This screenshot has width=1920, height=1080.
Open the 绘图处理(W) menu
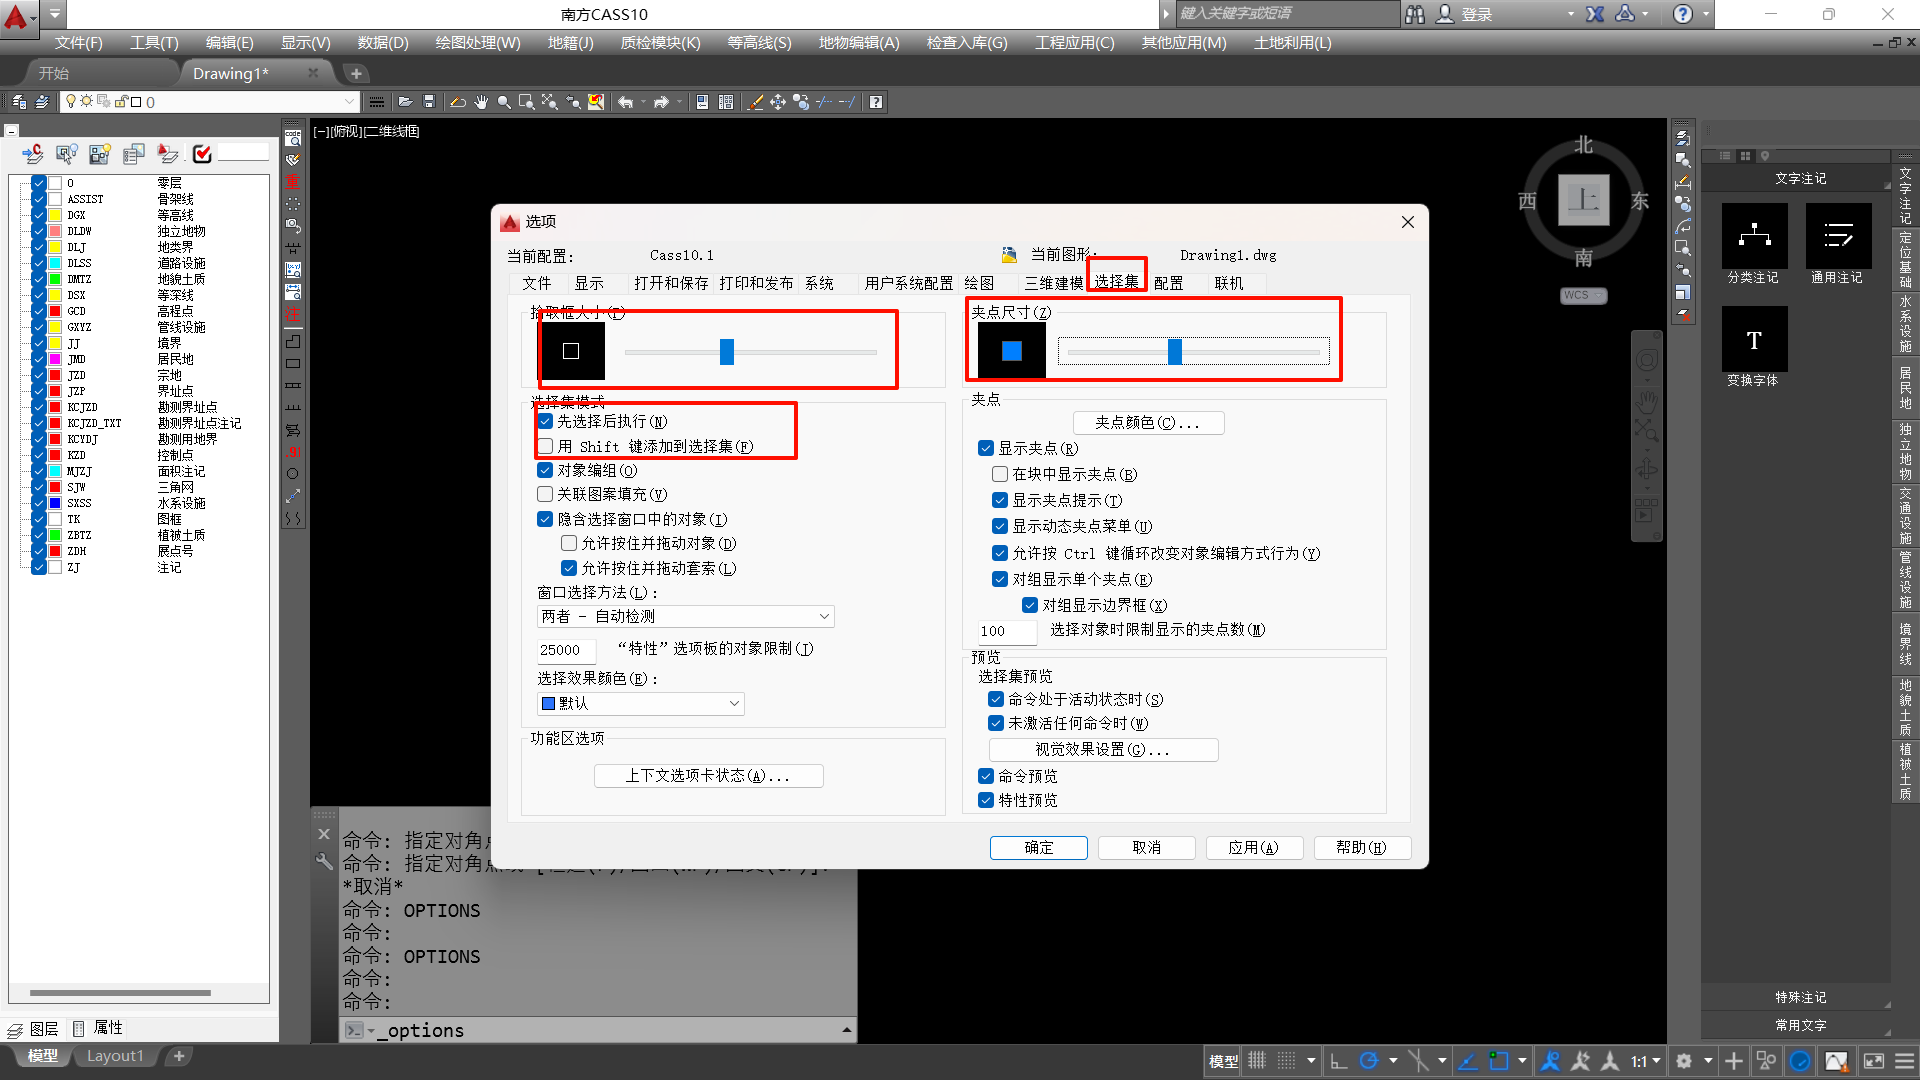pos(477,43)
